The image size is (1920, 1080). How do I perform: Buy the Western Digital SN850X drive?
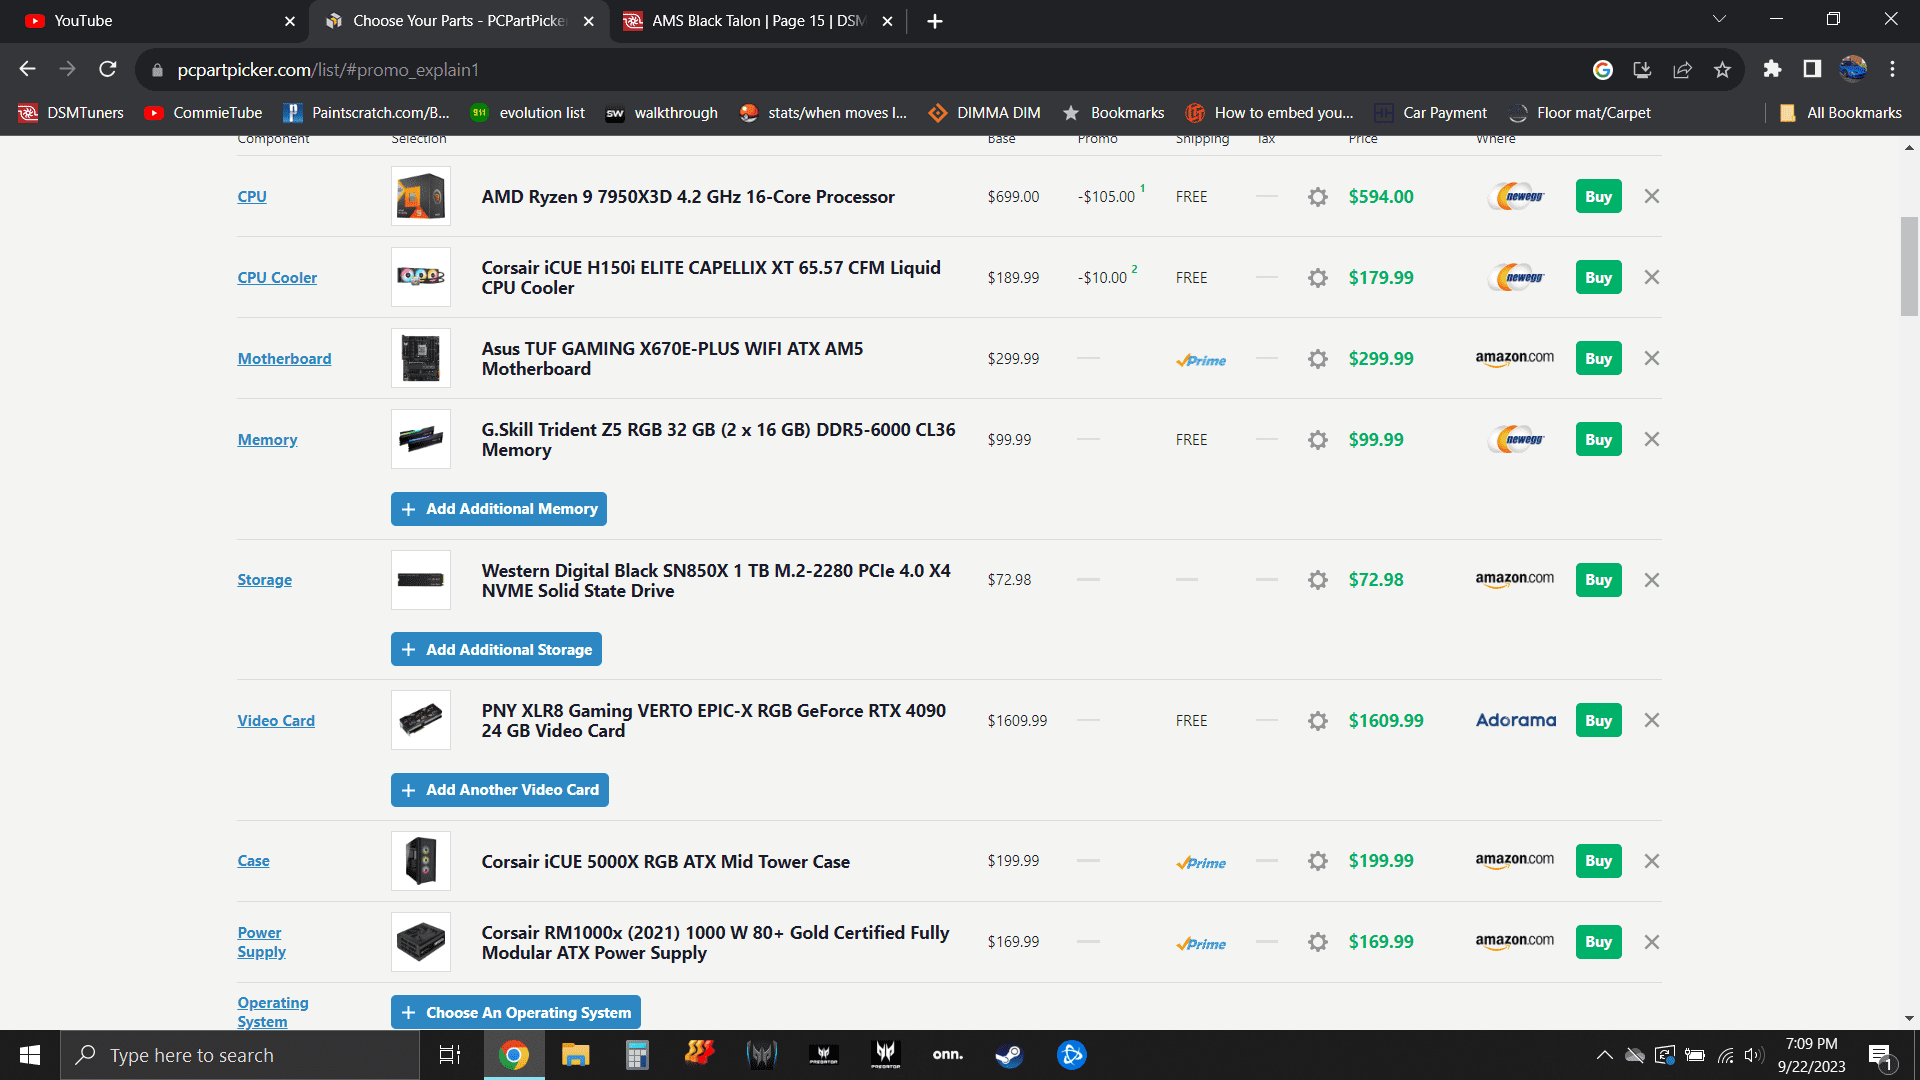[1598, 580]
